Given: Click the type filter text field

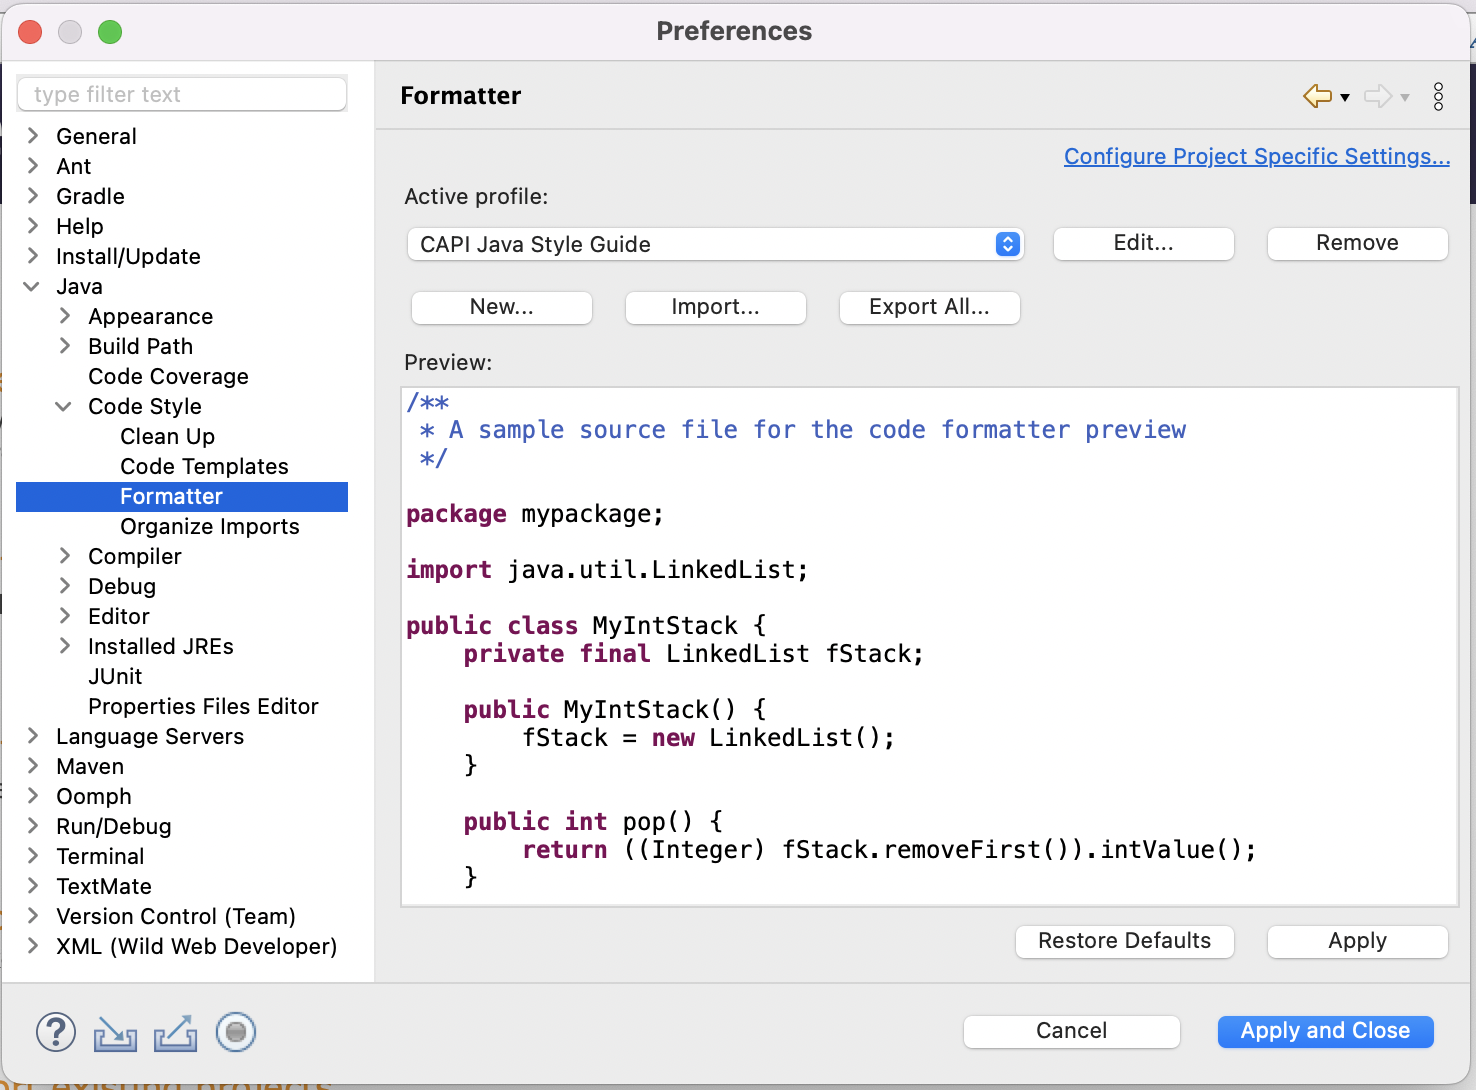Looking at the screenshot, I should [182, 94].
